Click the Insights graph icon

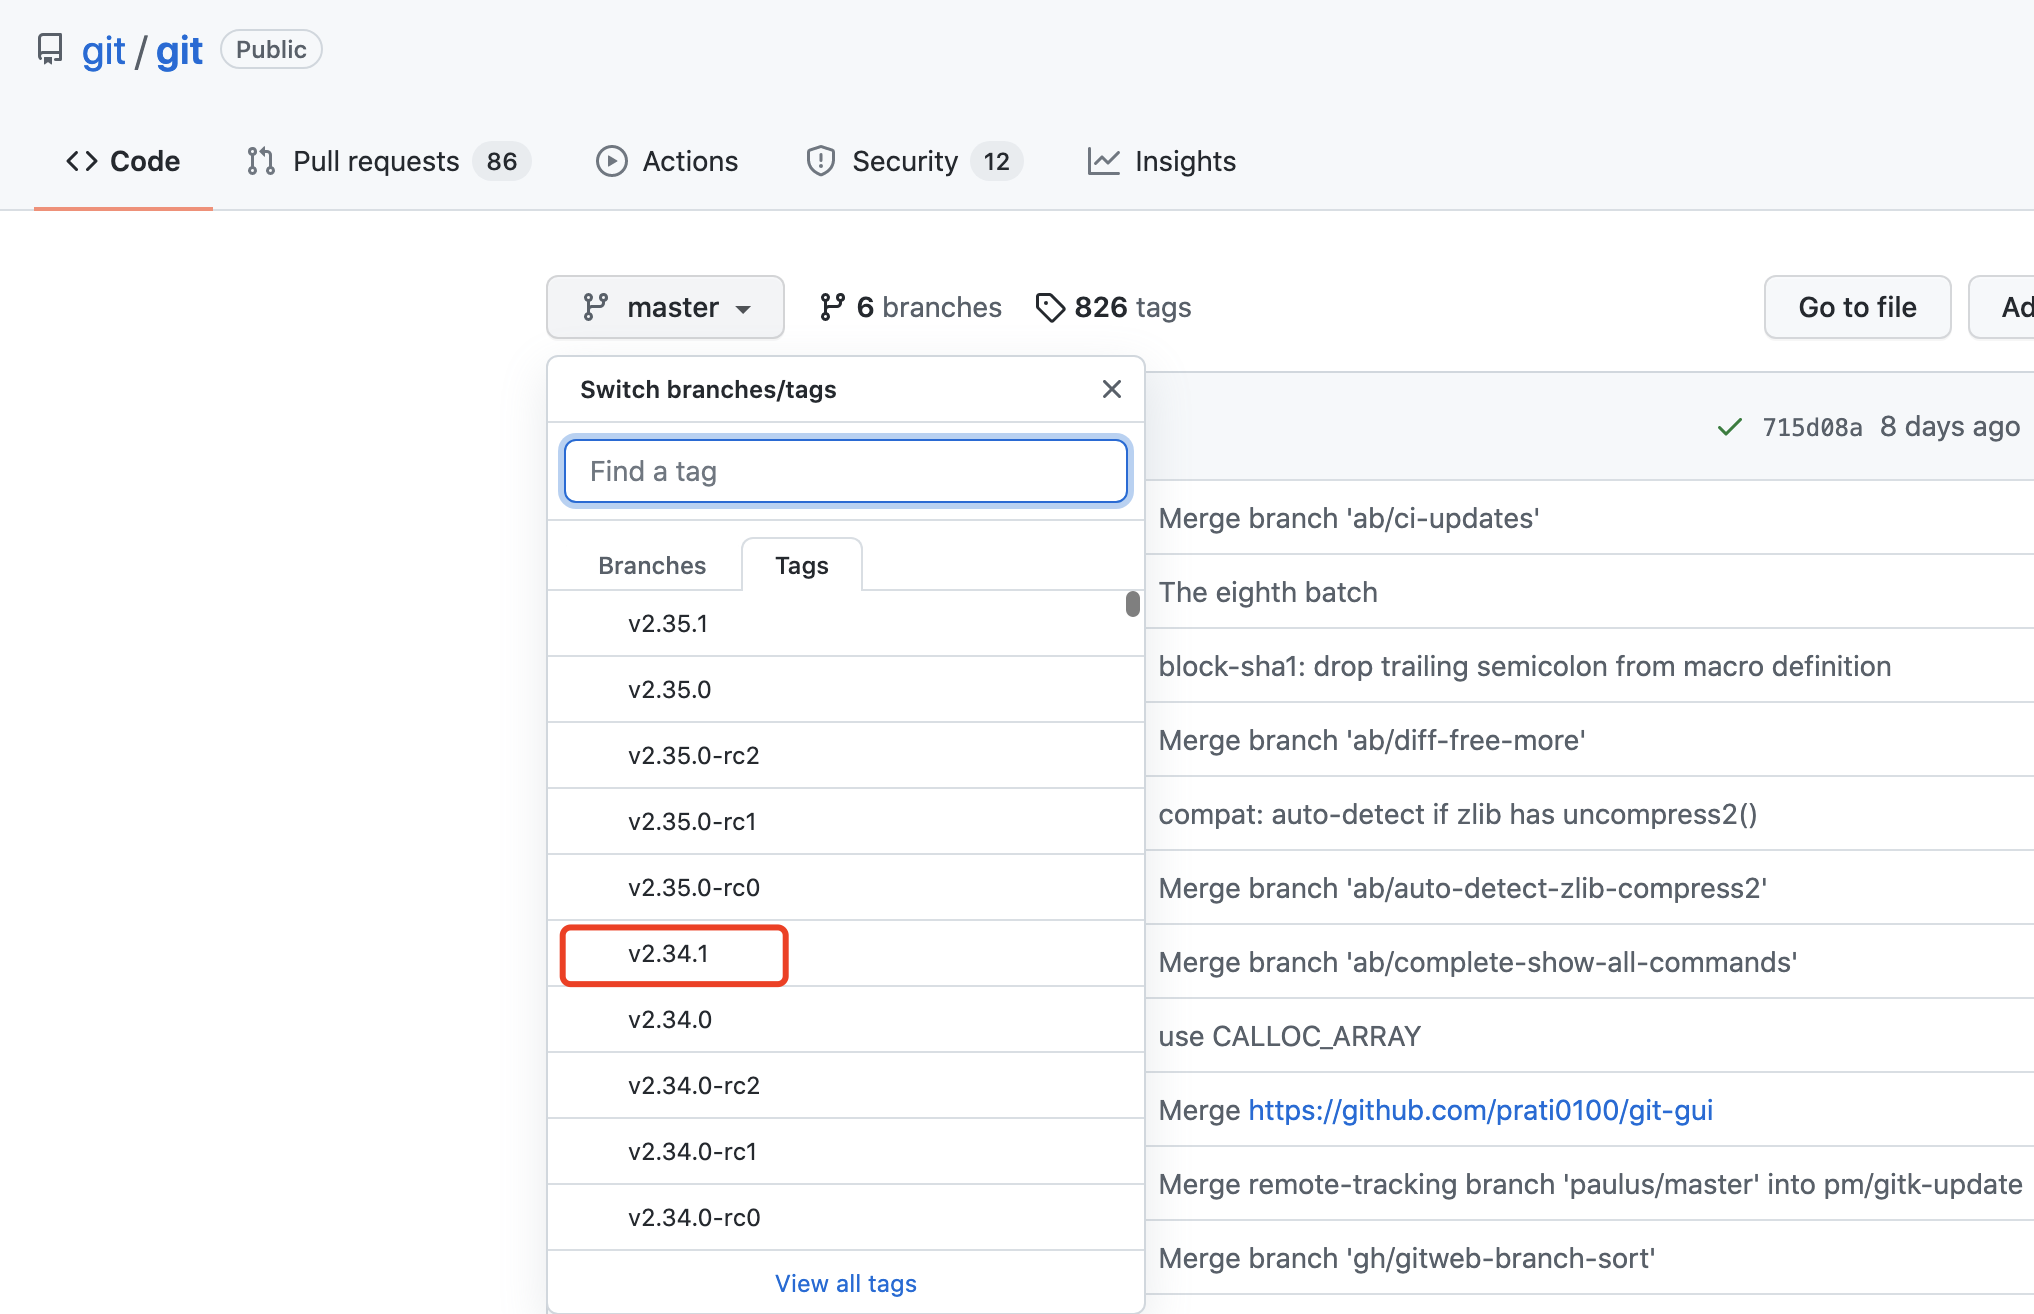click(1103, 161)
